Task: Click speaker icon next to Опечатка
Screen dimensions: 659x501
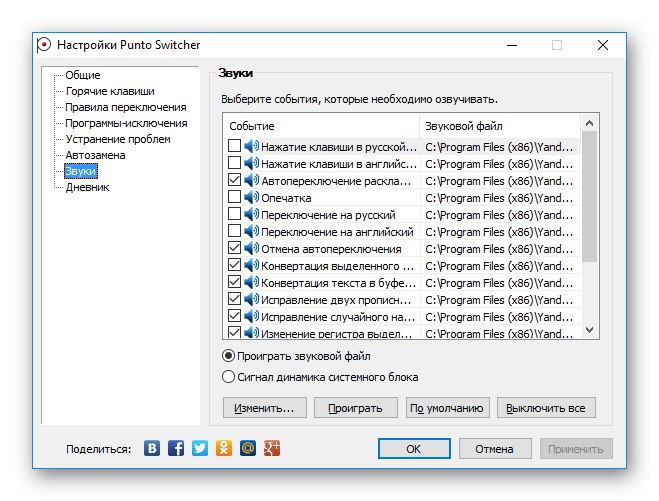Action: coord(251,197)
